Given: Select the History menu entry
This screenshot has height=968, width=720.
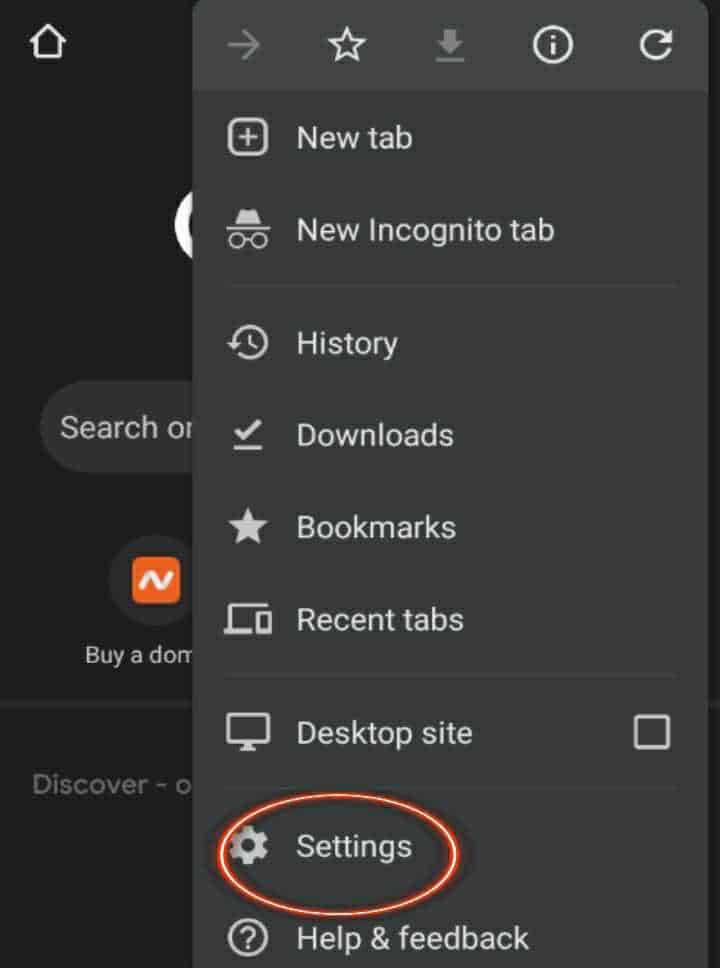Looking at the screenshot, I should 347,343.
